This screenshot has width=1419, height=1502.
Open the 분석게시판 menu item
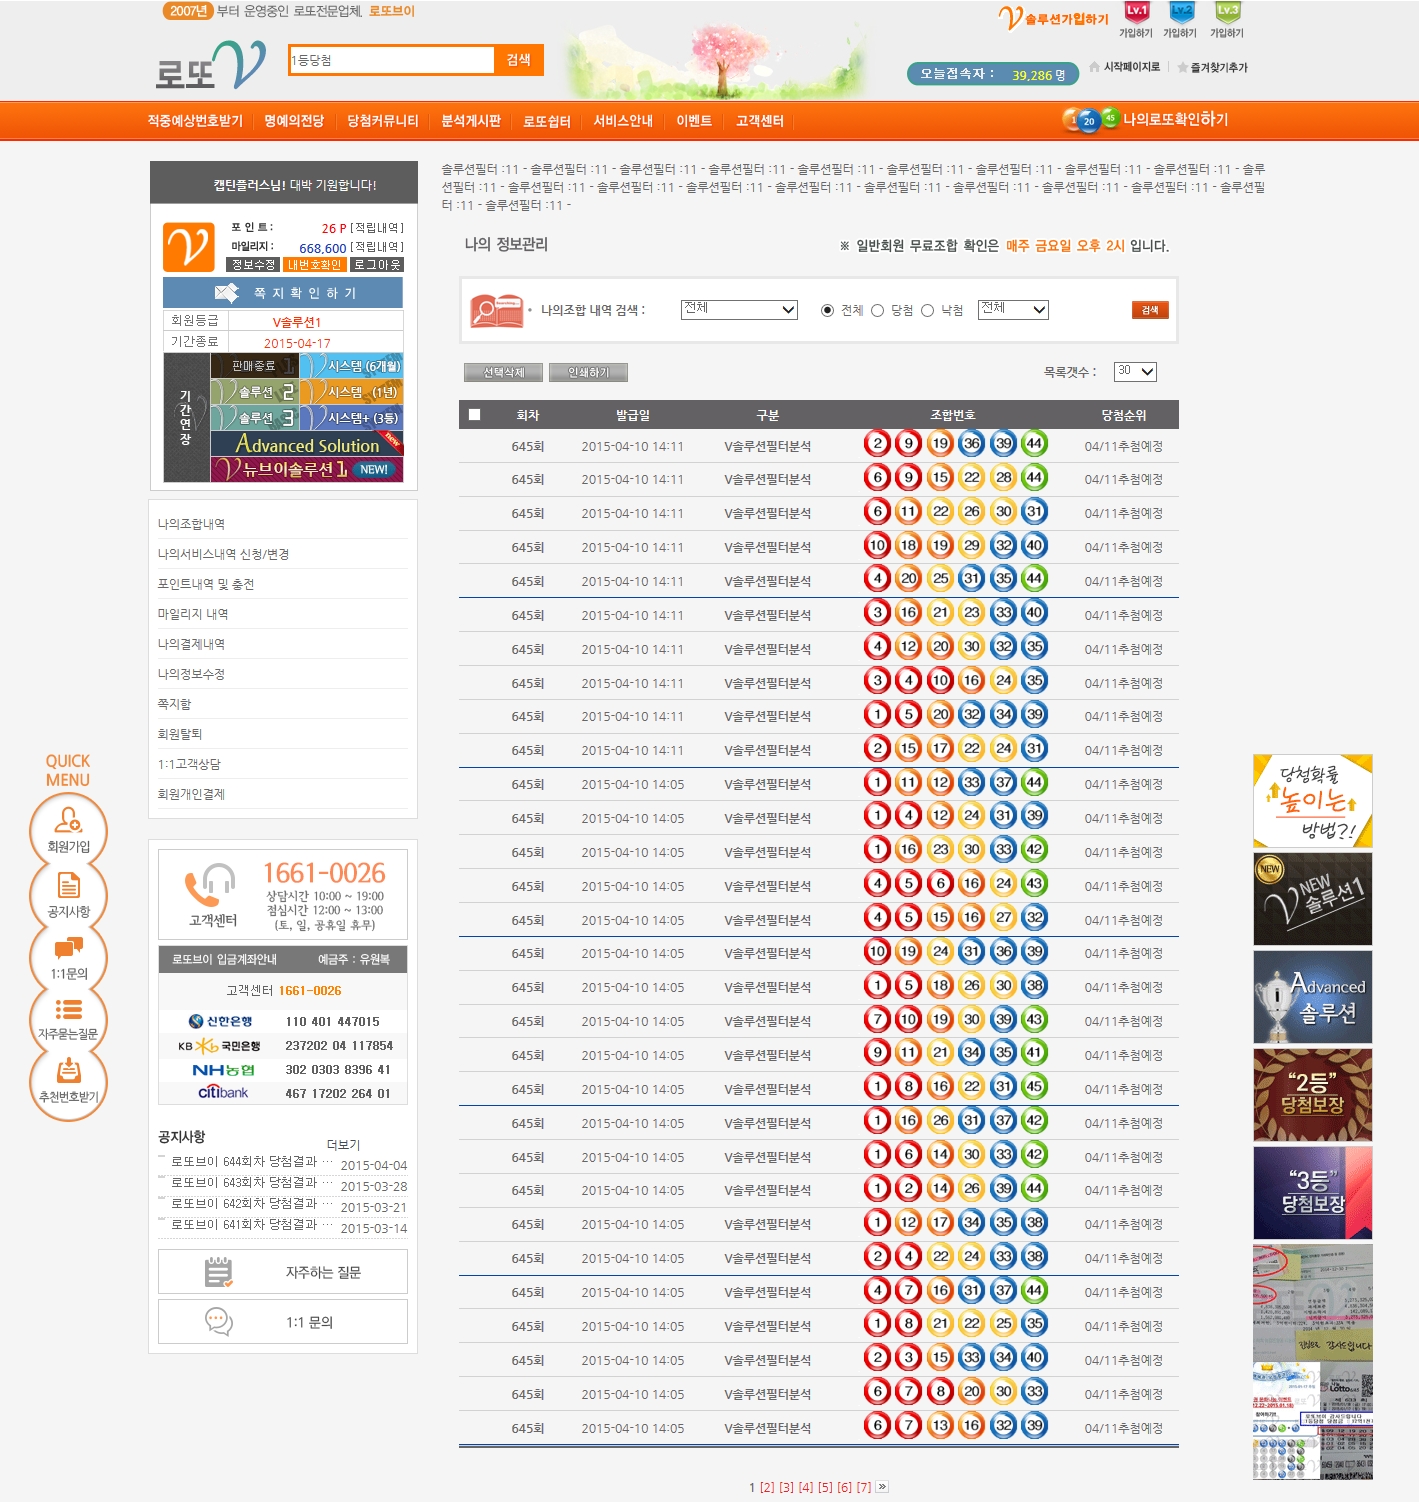point(471,121)
